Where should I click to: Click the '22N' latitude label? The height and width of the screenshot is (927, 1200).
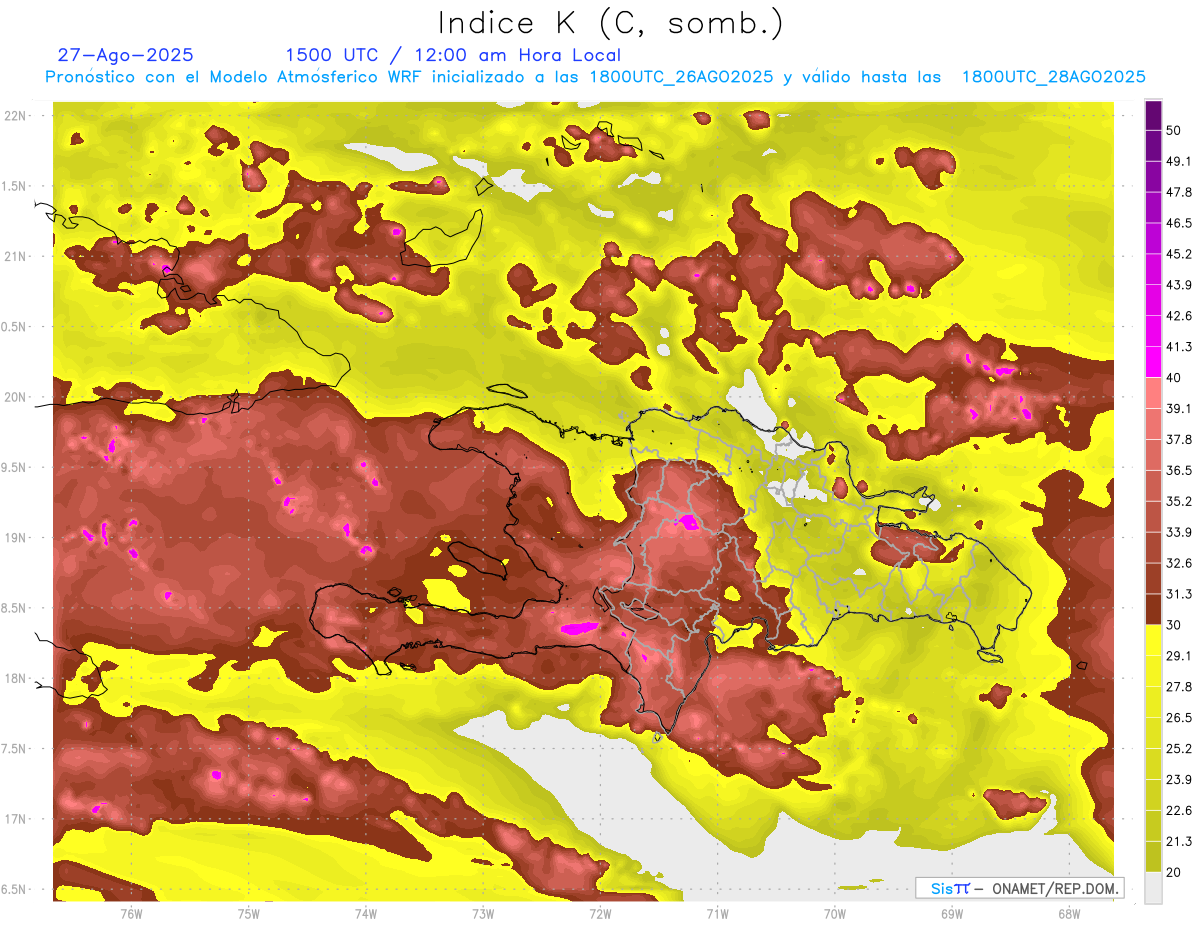pyautogui.click(x=16, y=116)
